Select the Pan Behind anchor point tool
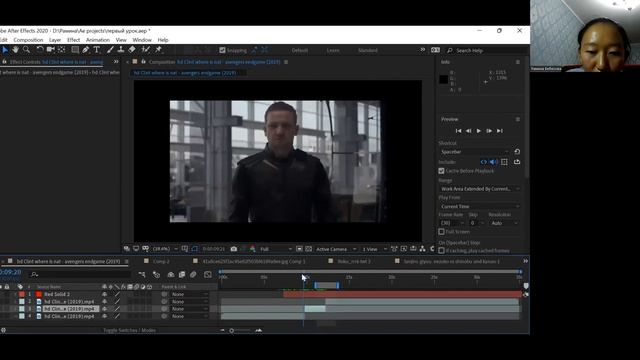The image size is (640, 360). (62, 50)
